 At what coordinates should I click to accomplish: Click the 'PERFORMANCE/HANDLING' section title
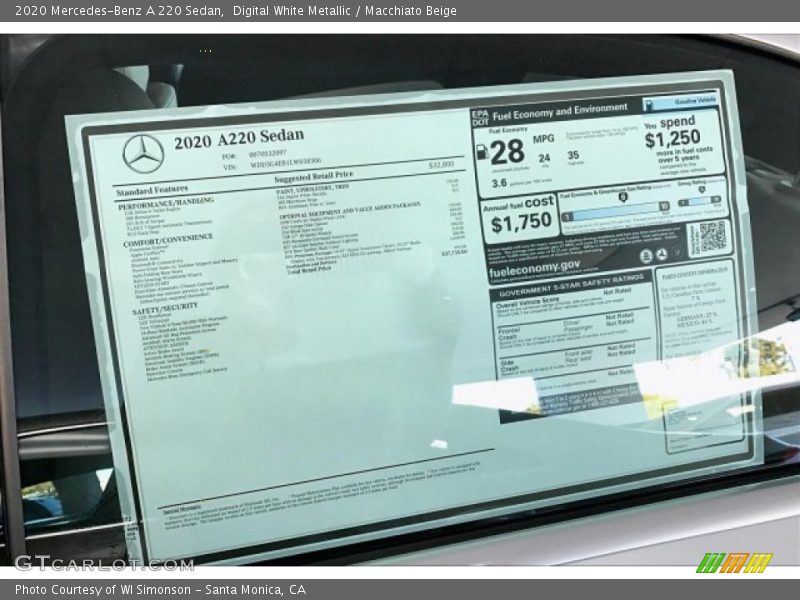click(166, 203)
